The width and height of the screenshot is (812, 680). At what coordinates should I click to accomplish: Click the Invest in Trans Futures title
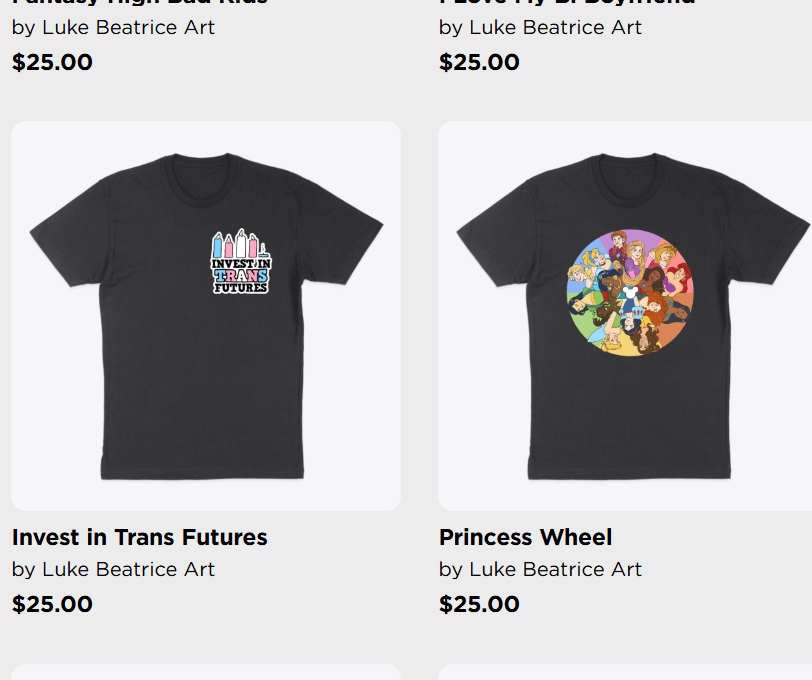[x=140, y=537]
